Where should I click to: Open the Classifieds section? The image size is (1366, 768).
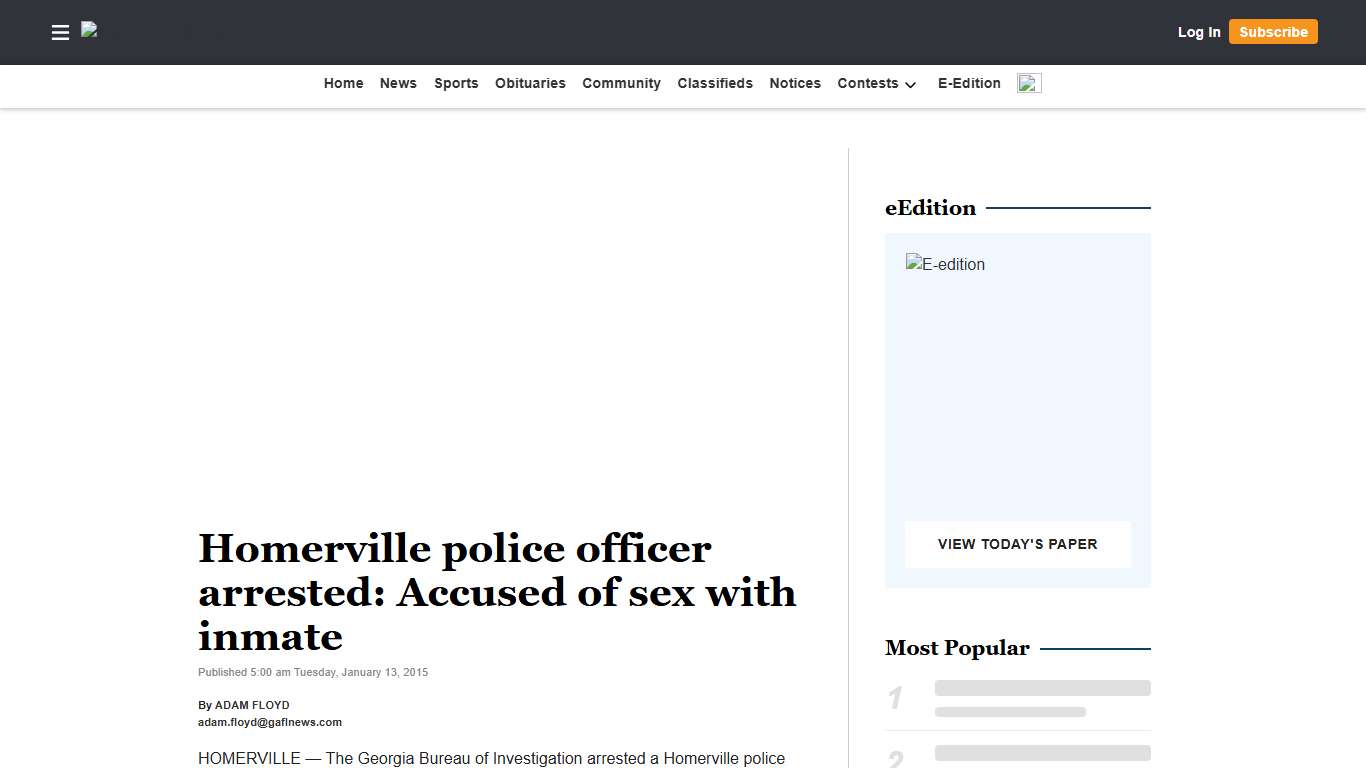click(x=715, y=84)
